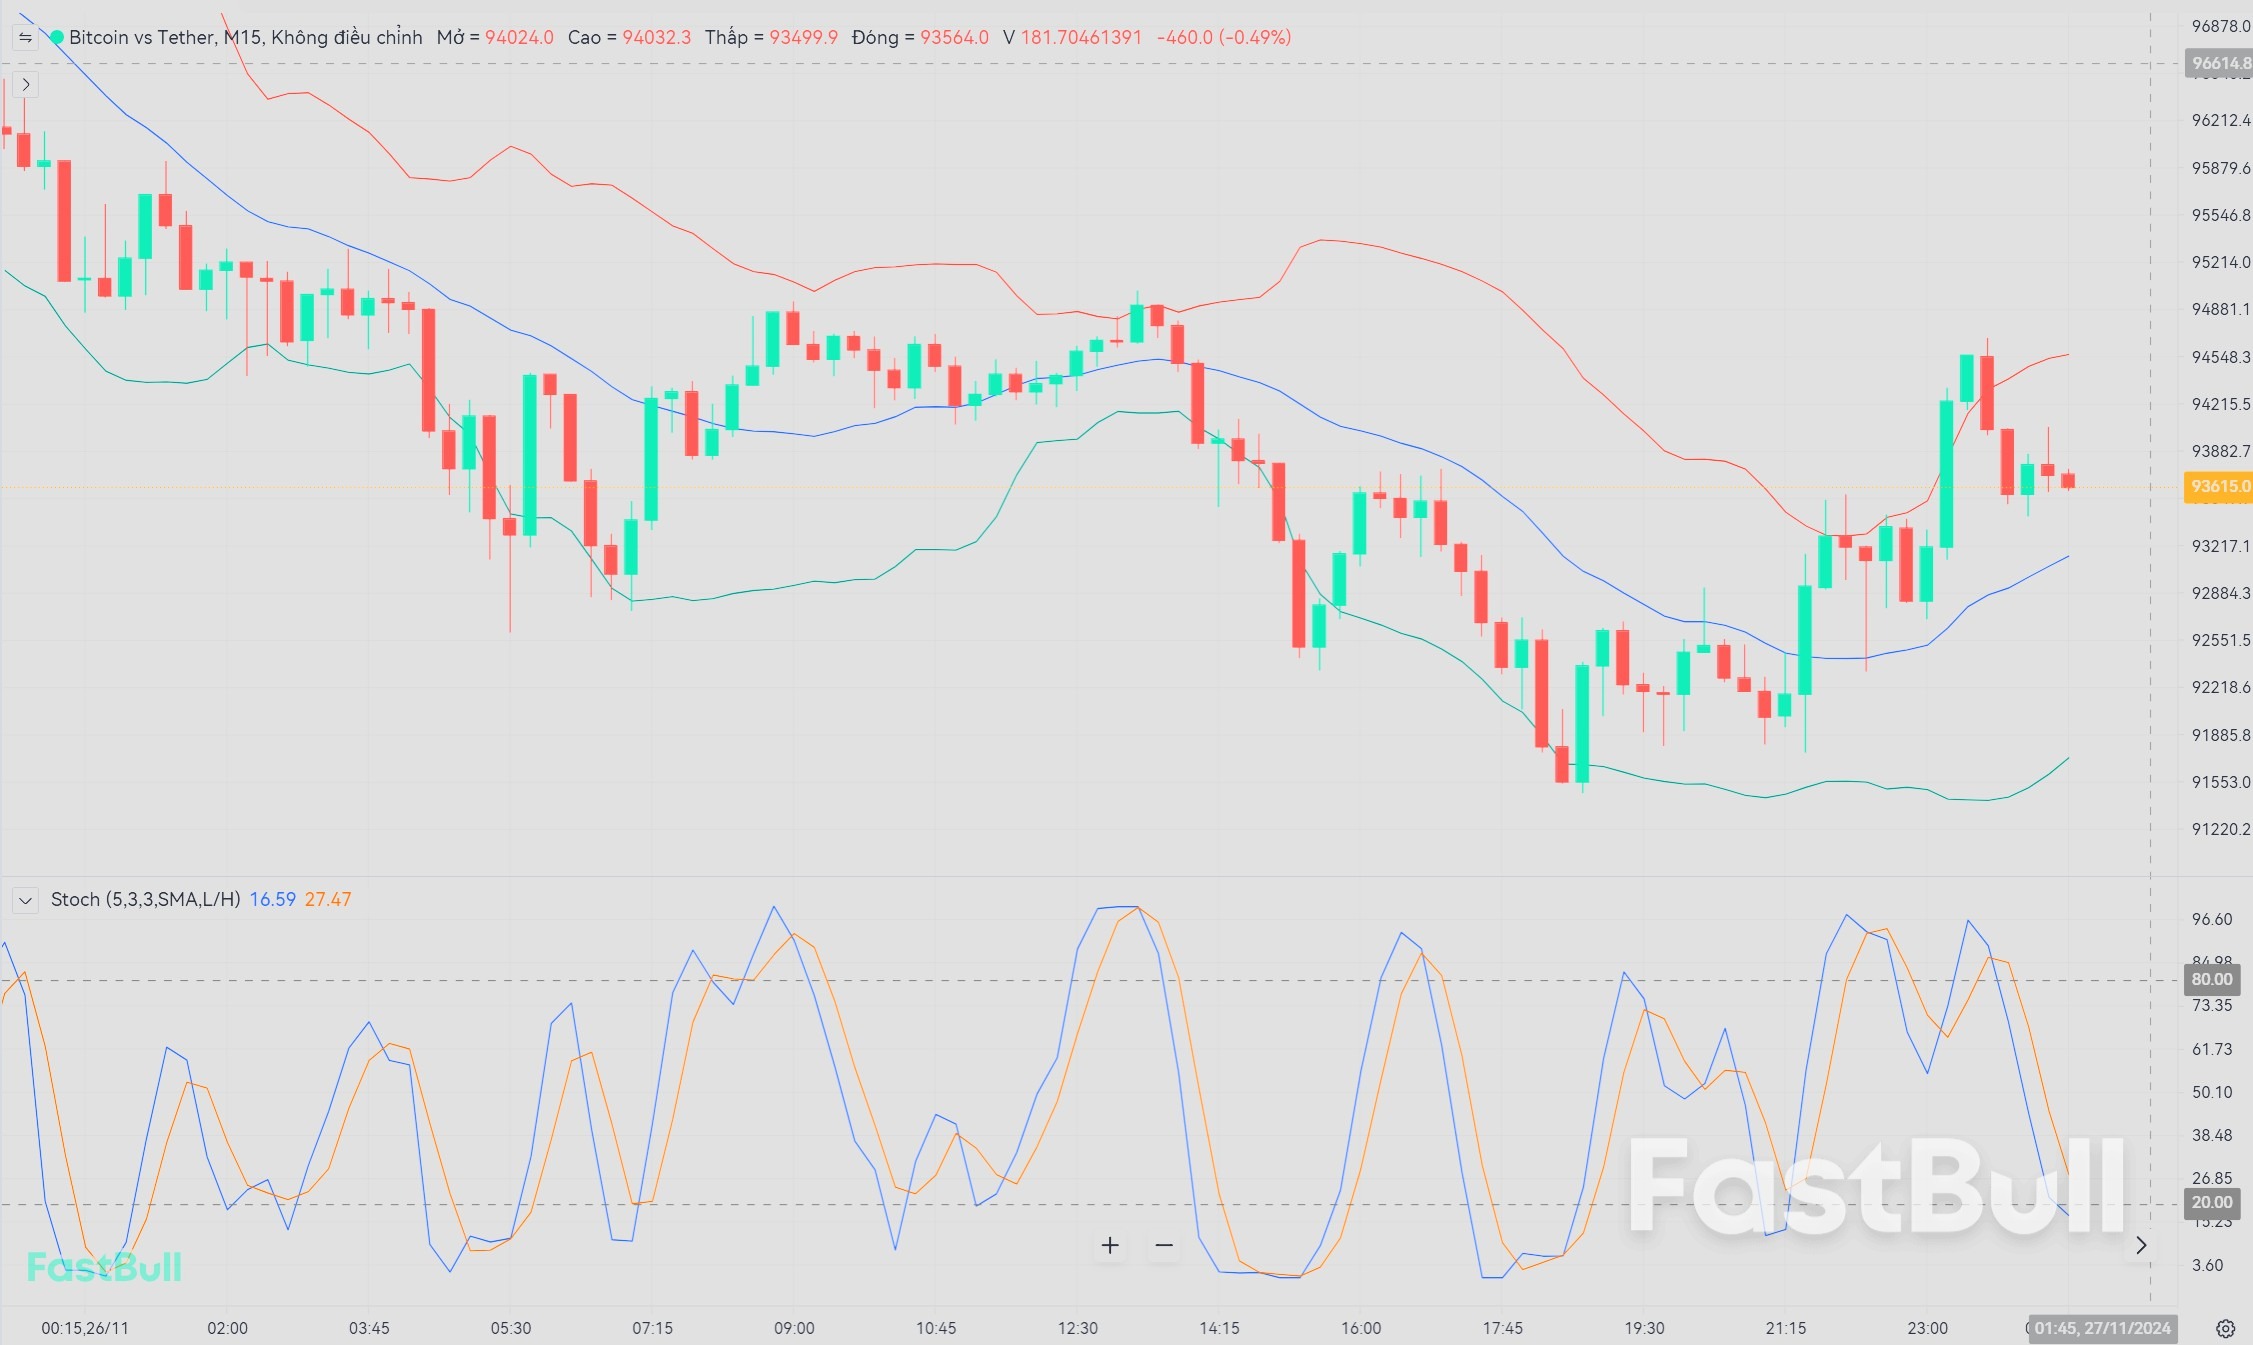
Task: Click the Stoch blue value 16.59
Action: [272, 900]
